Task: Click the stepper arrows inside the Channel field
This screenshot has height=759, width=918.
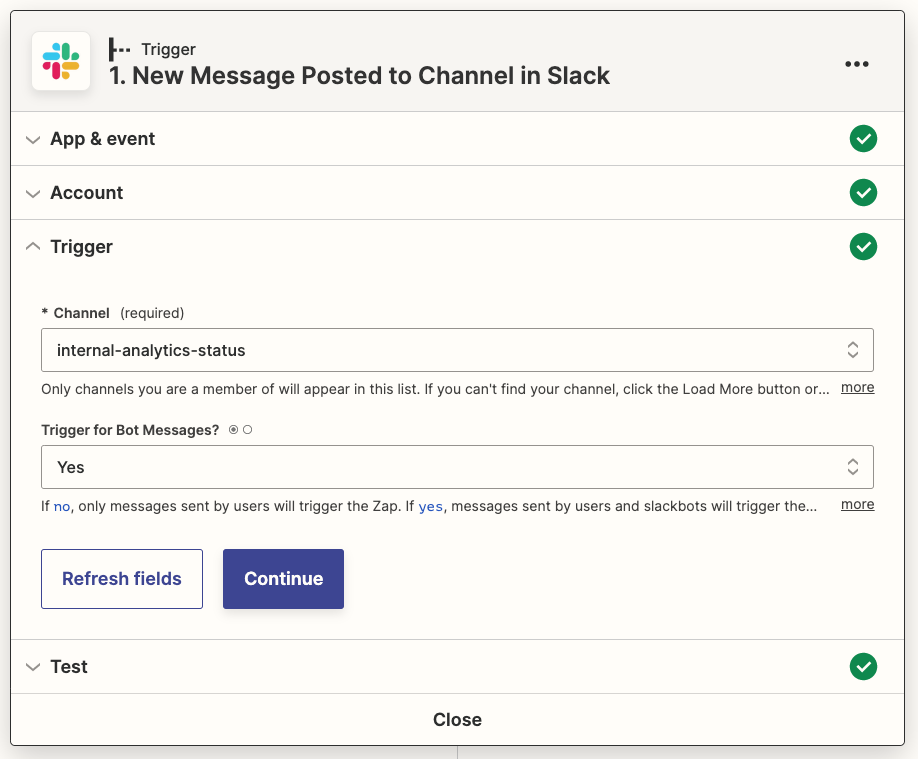Action: click(853, 349)
